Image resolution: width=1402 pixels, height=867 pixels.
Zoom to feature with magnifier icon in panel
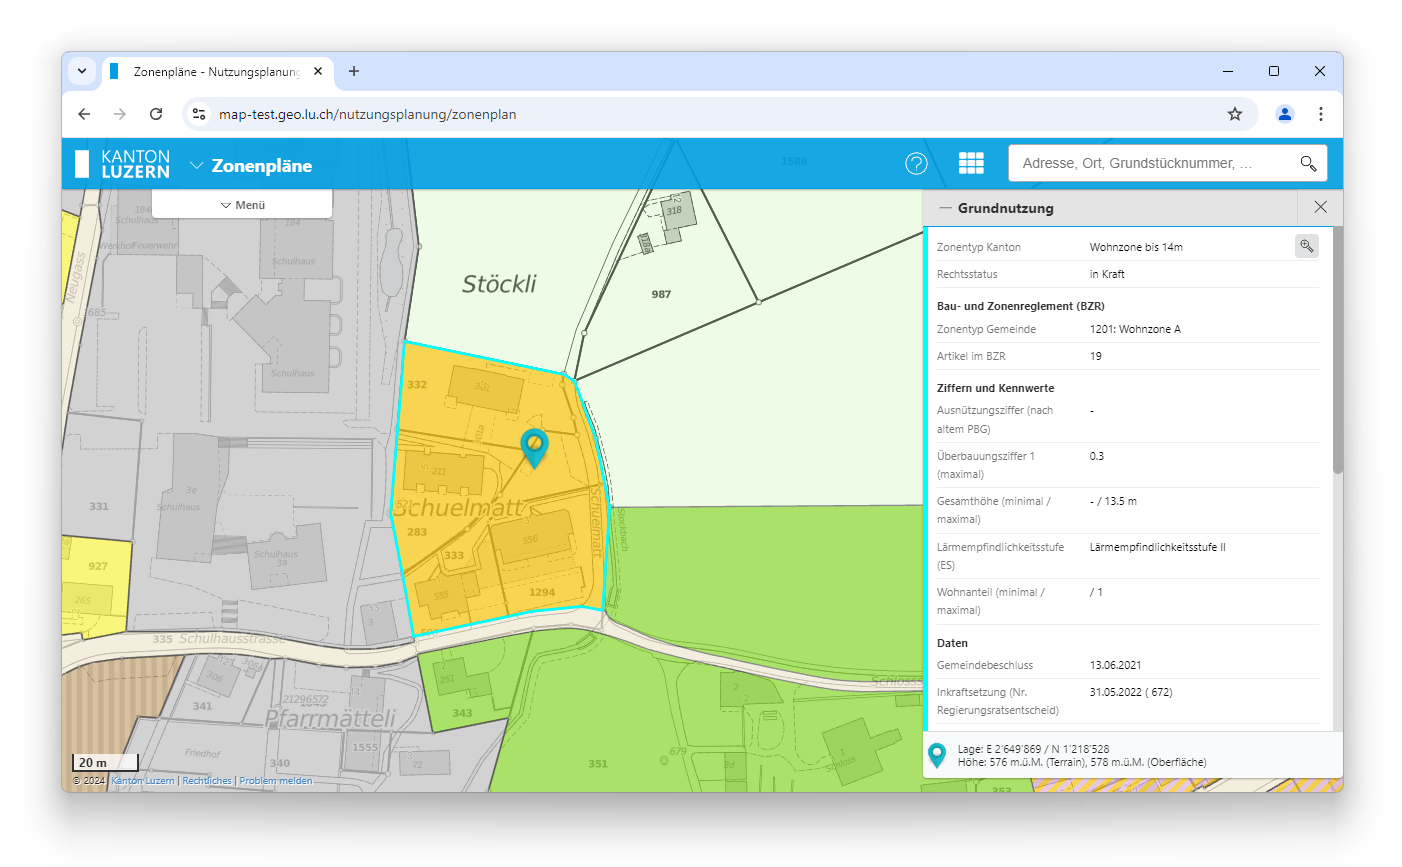[1306, 246]
